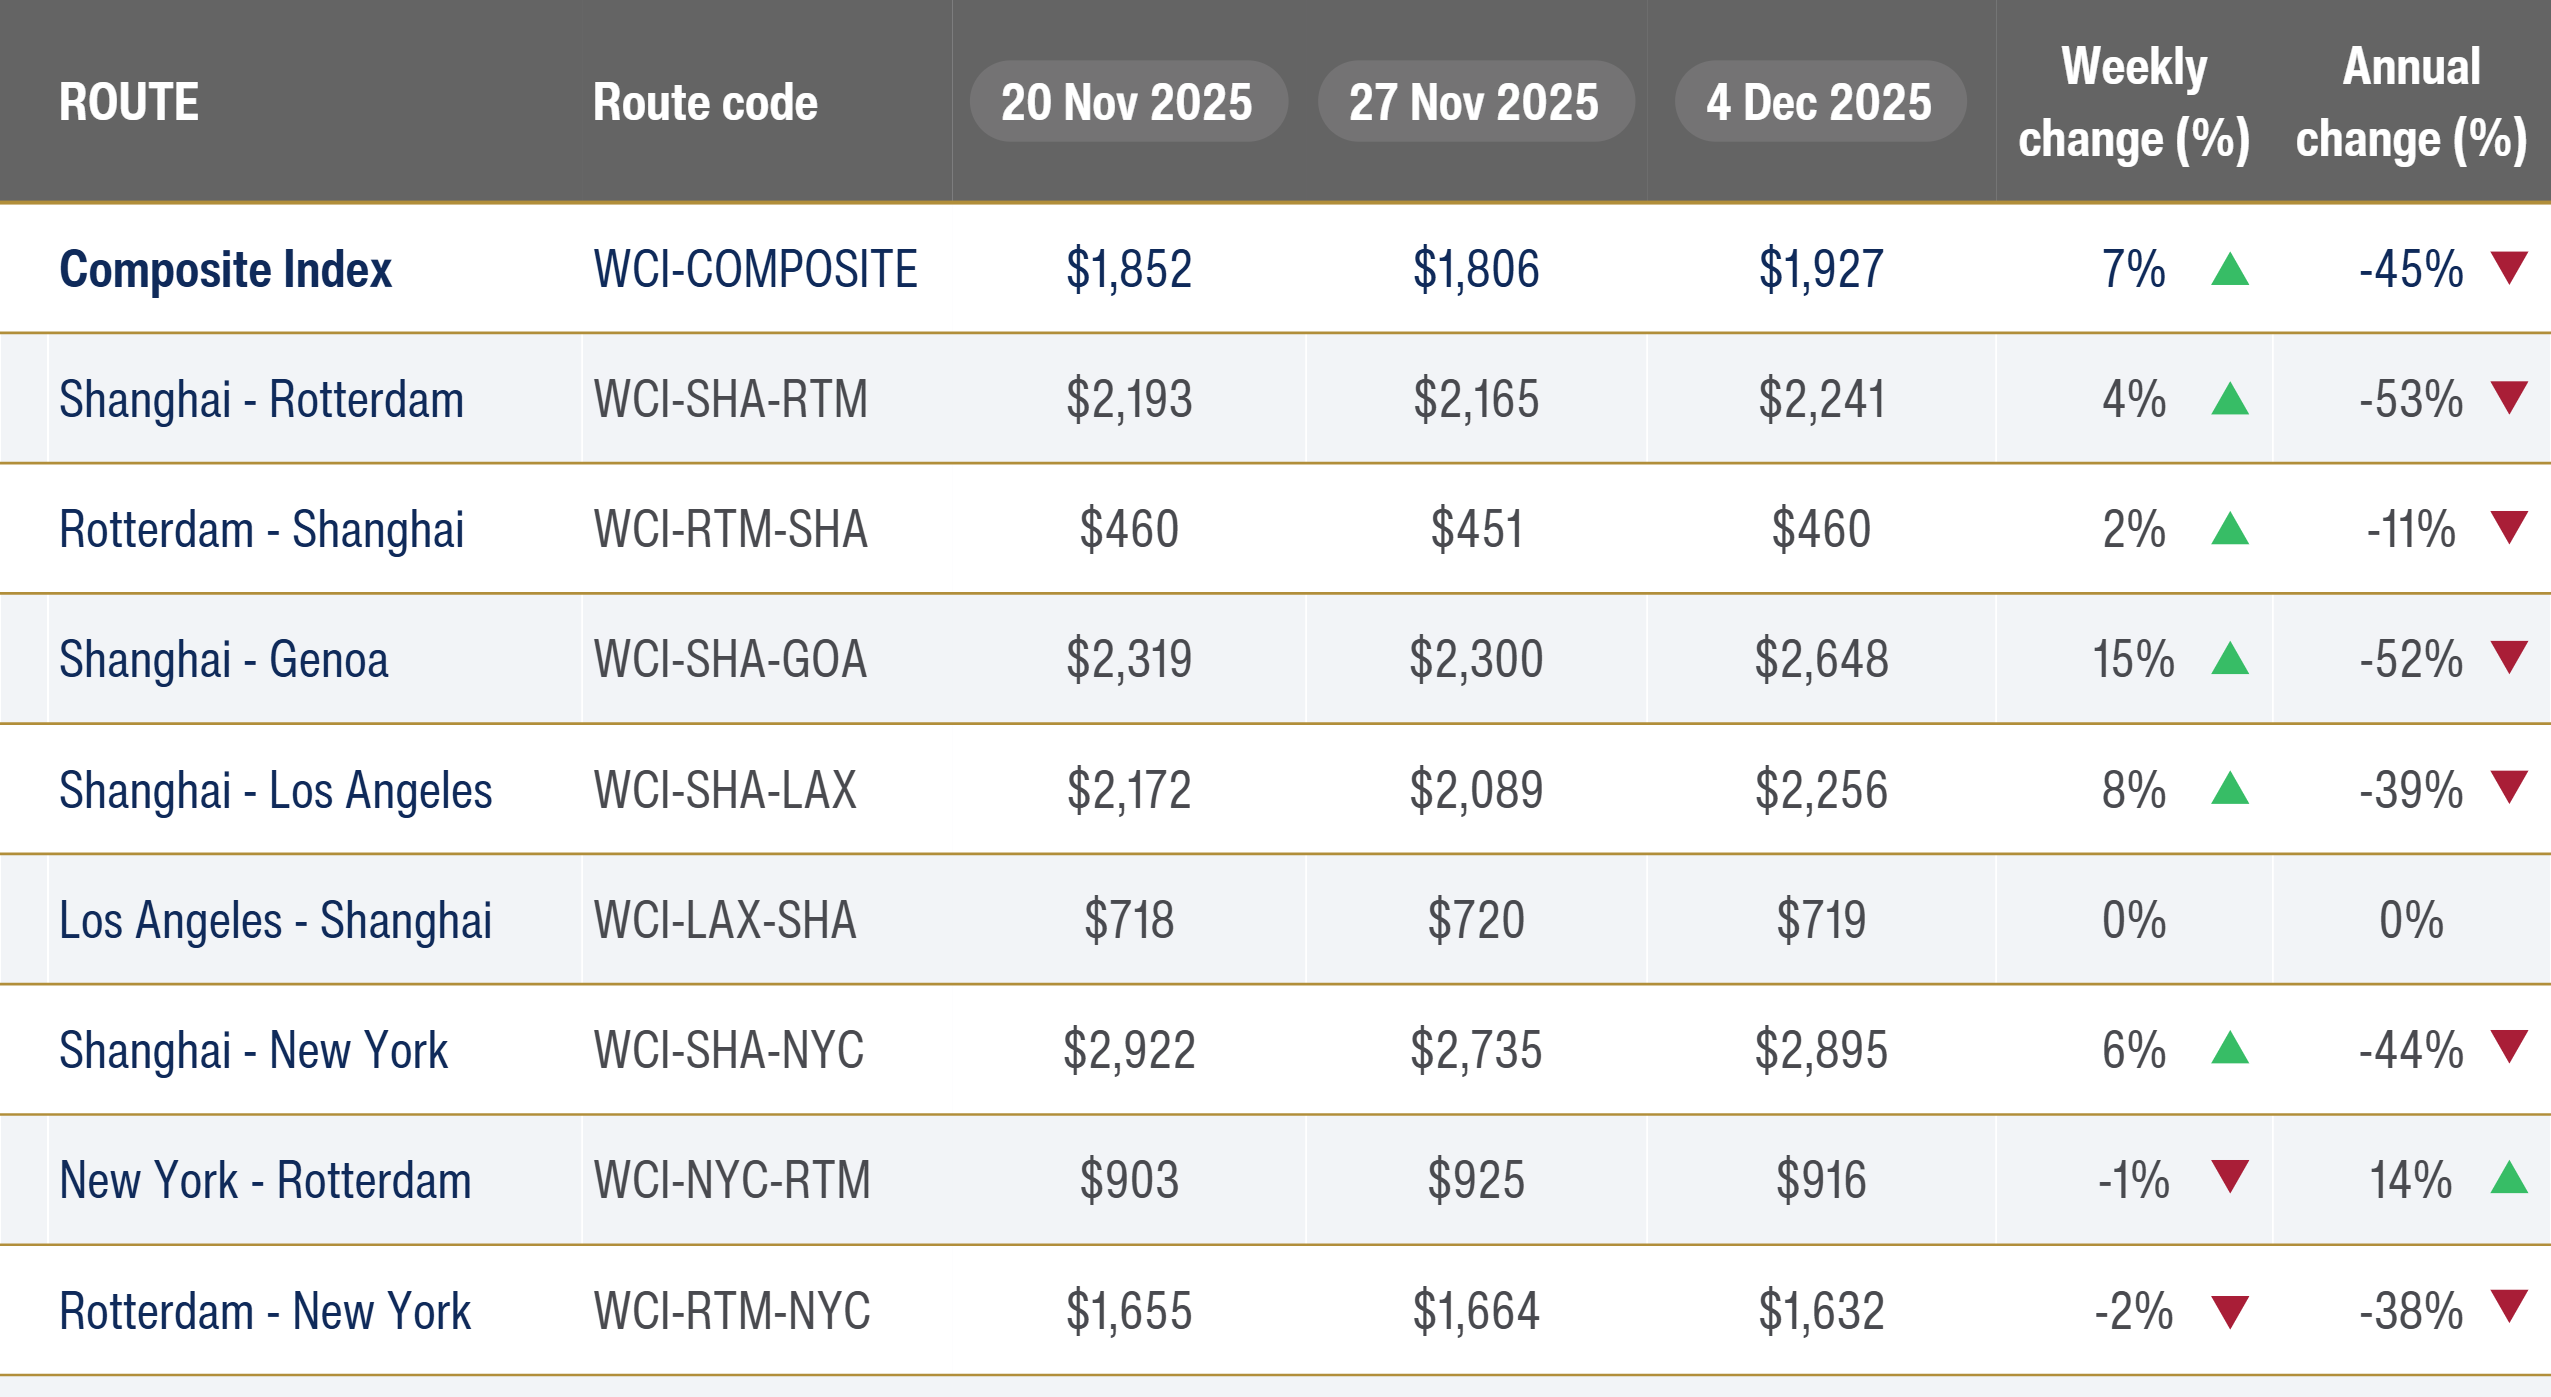The width and height of the screenshot is (2551, 1397).
Task: Click red down arrow for Rotterdam - New York weekly change
Action: 2229,1311
